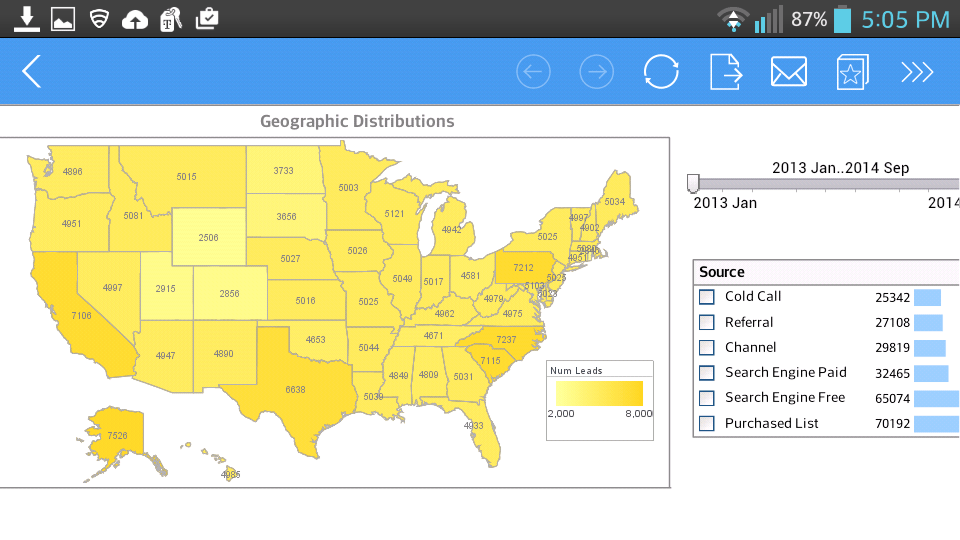Check the Referral source checkbox

tap(707, 322)
